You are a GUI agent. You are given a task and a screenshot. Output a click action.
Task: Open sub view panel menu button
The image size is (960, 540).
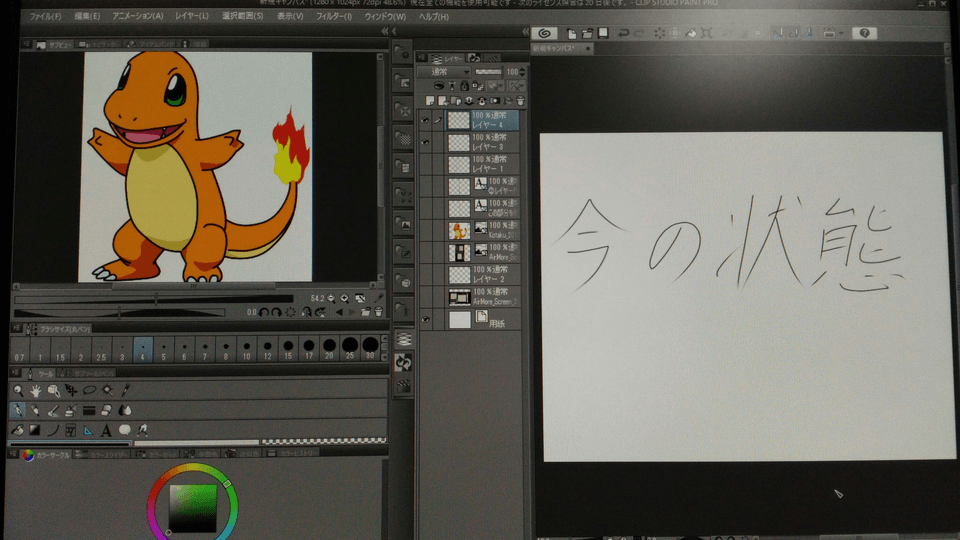tap(26, 44)
